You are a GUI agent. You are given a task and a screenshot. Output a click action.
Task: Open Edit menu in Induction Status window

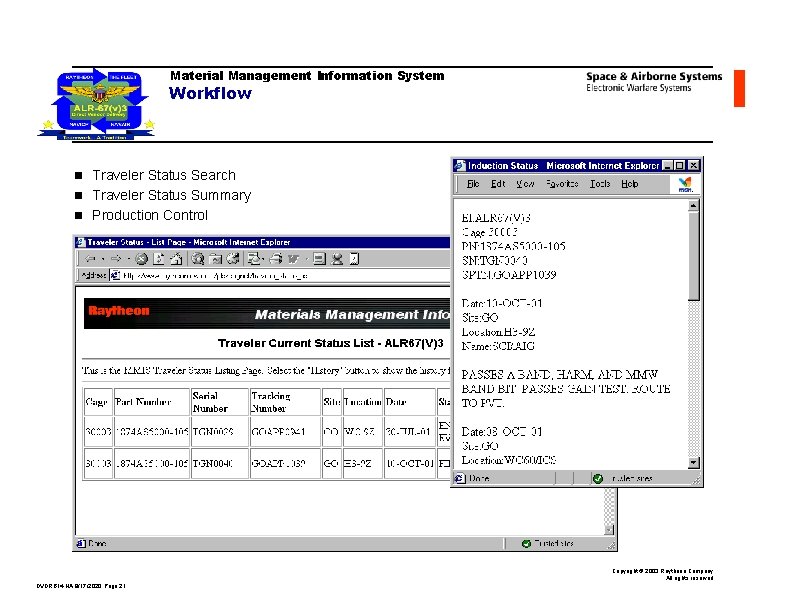point(498,184)
